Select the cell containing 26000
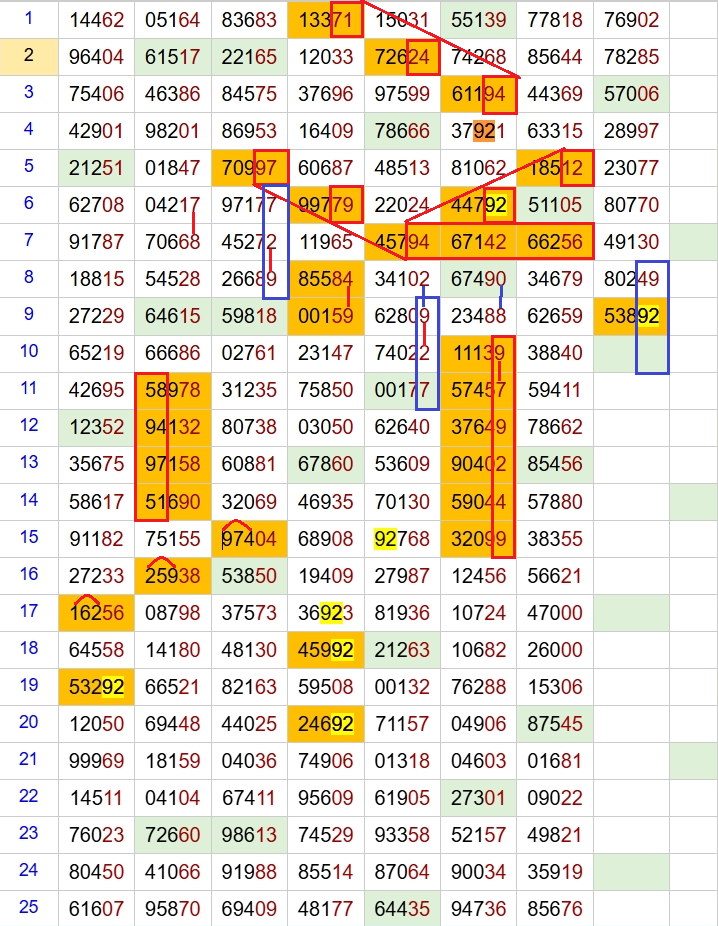The width and height of the screenshot is (718, 926). point(554,649)
